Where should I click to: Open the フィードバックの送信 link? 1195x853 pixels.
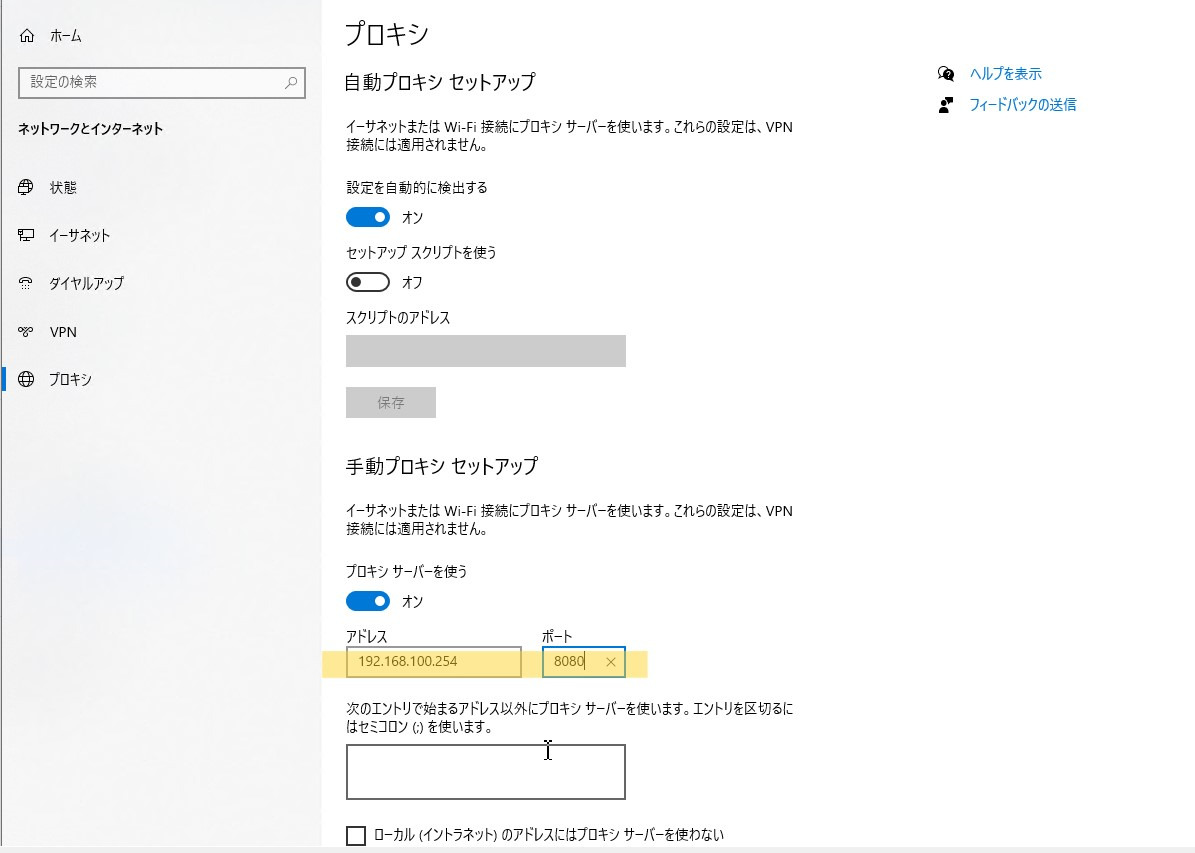(1023, 105)
